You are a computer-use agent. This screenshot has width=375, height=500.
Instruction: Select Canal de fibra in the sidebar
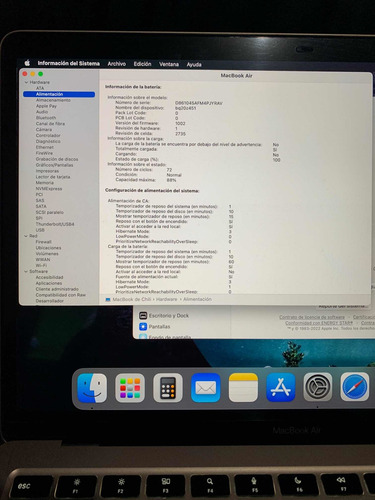50,124
